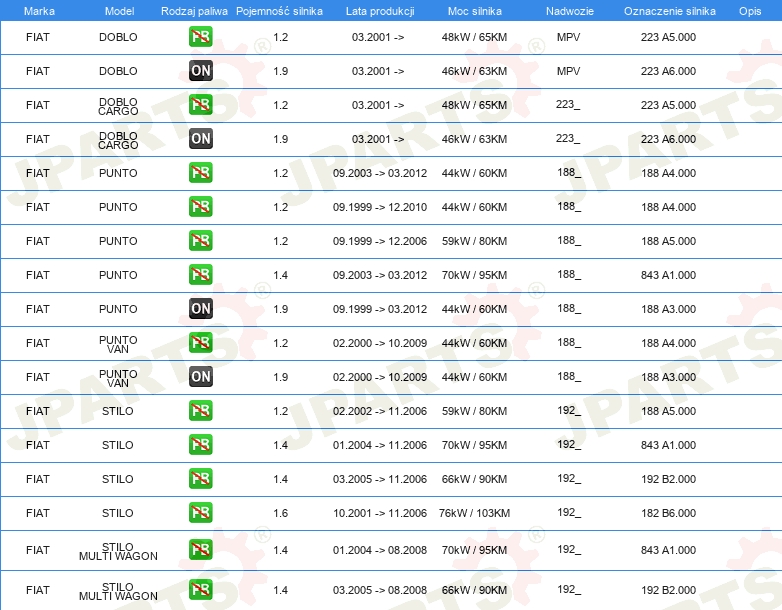Click the MPV body cell in the DOBLO 1.2 row

pos(569,37)
